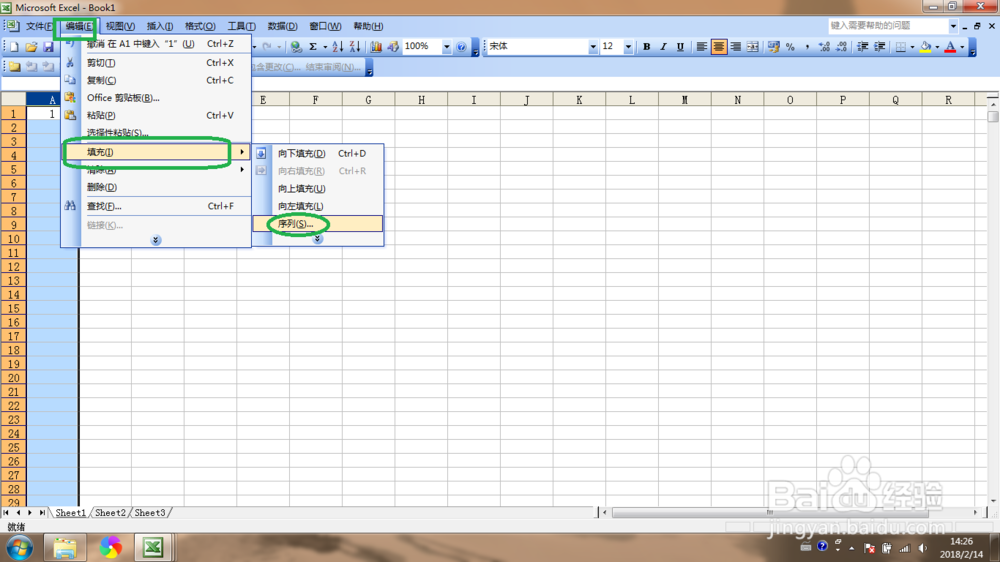The width and height of the screenshot is (1000, 562).
Task: Switch to Sheet2 tab
Action: (110, 513)
